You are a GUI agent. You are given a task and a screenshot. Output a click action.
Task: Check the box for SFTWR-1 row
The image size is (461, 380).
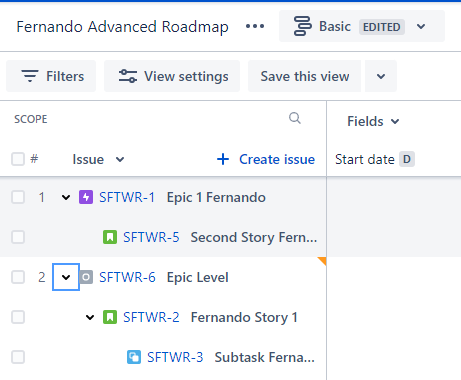[18, 197]
